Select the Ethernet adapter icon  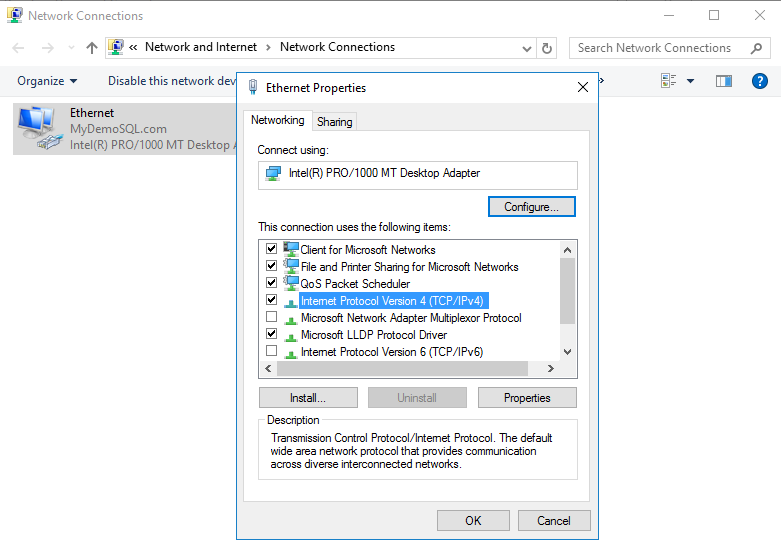point(38,130)
